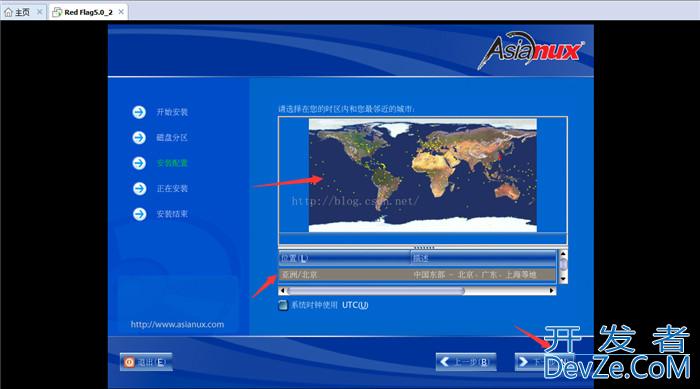Select the 正在安装 step label

pos(172,188)
